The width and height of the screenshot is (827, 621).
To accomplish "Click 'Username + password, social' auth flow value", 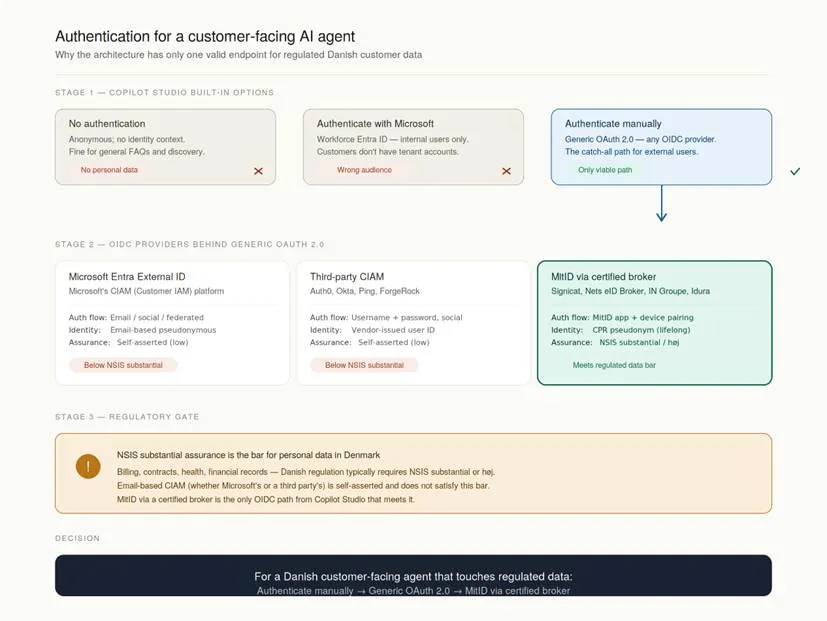I will (x=407, y=318).
